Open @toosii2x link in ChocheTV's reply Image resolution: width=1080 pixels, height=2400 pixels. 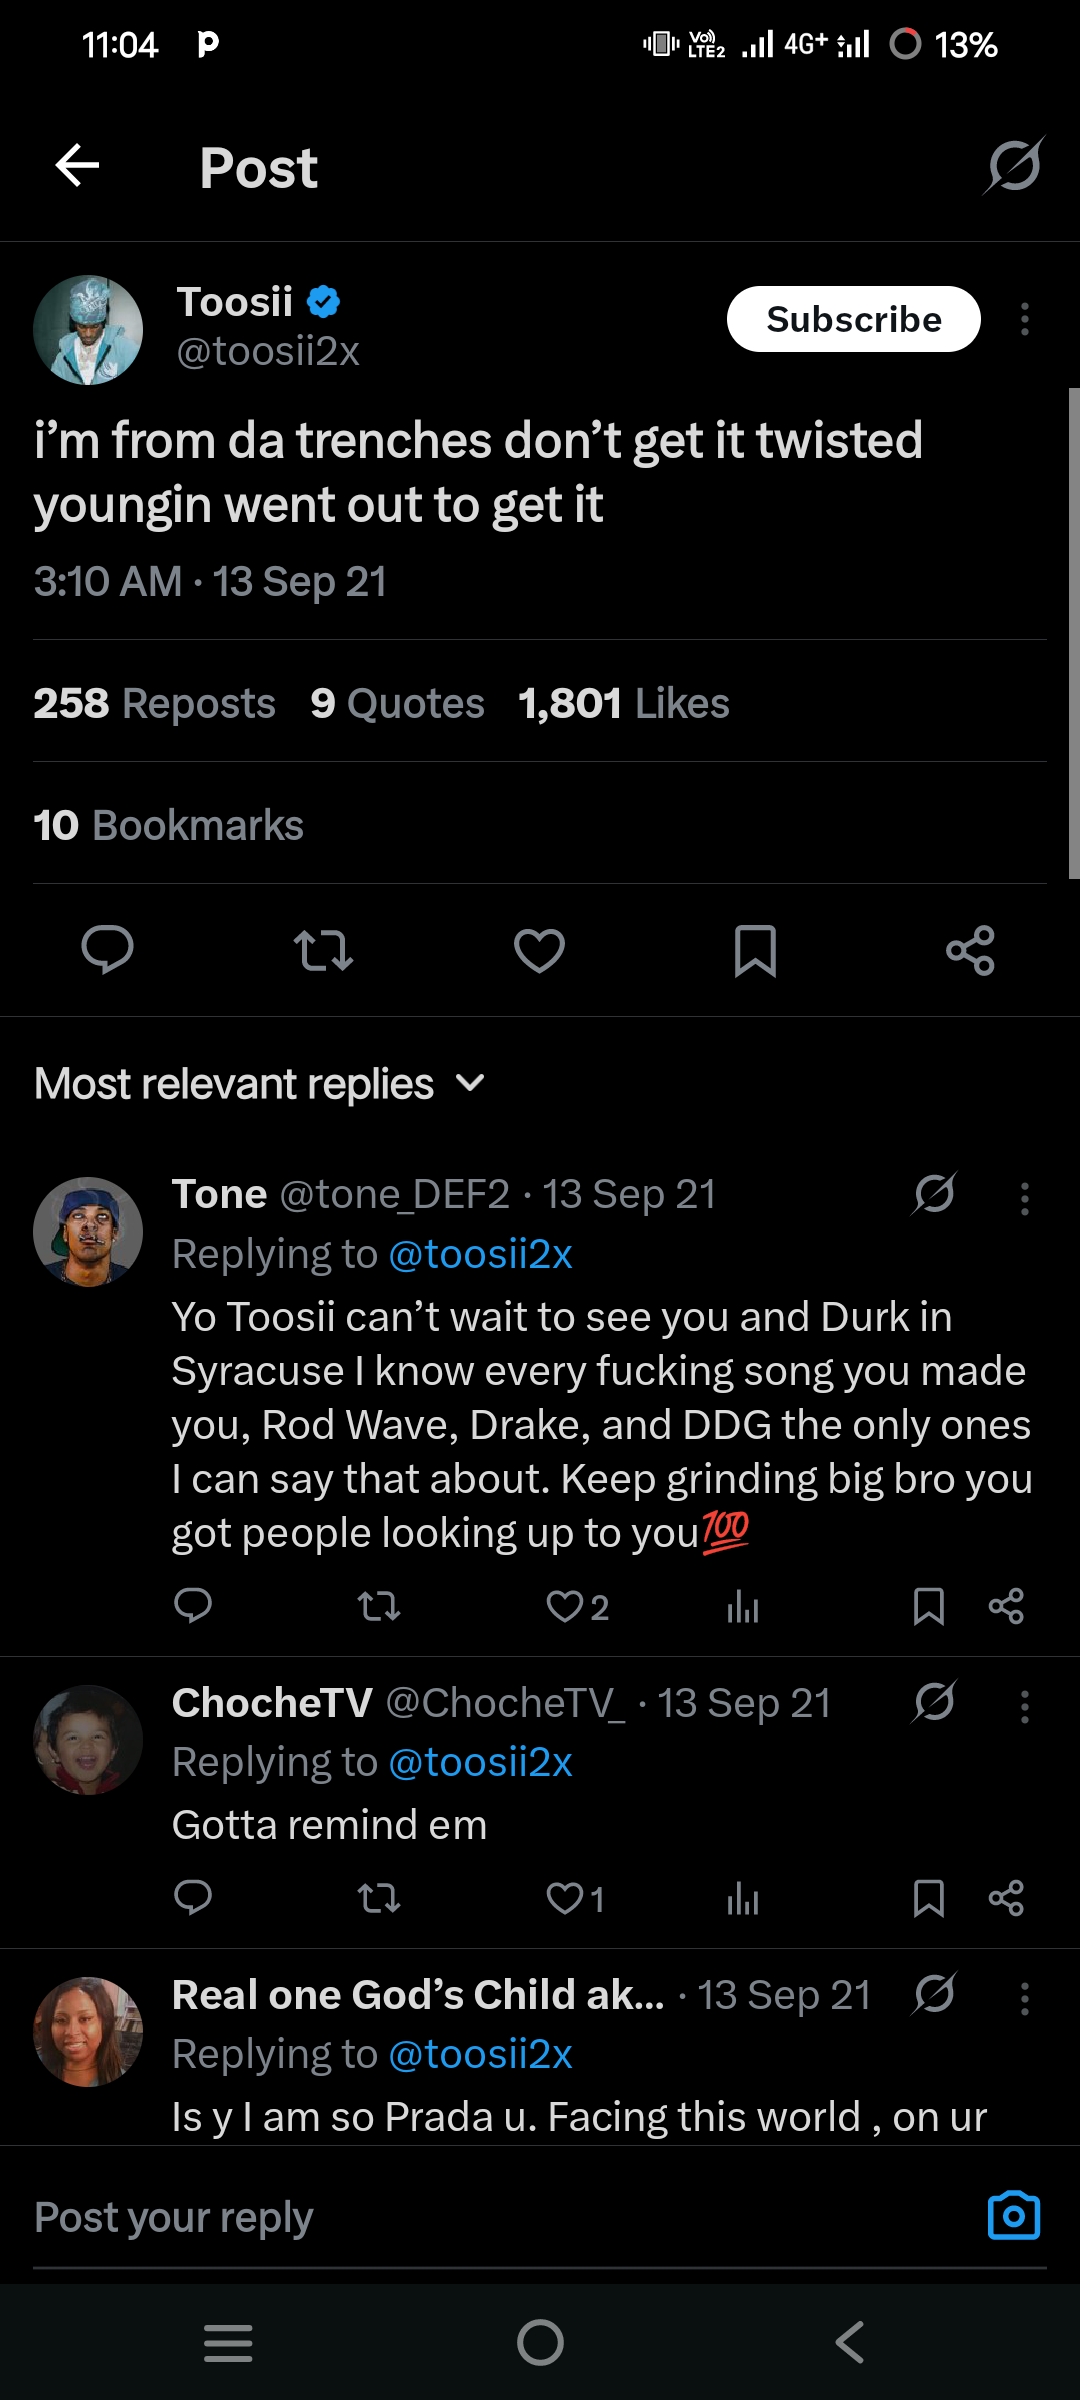pos(479,1762)
